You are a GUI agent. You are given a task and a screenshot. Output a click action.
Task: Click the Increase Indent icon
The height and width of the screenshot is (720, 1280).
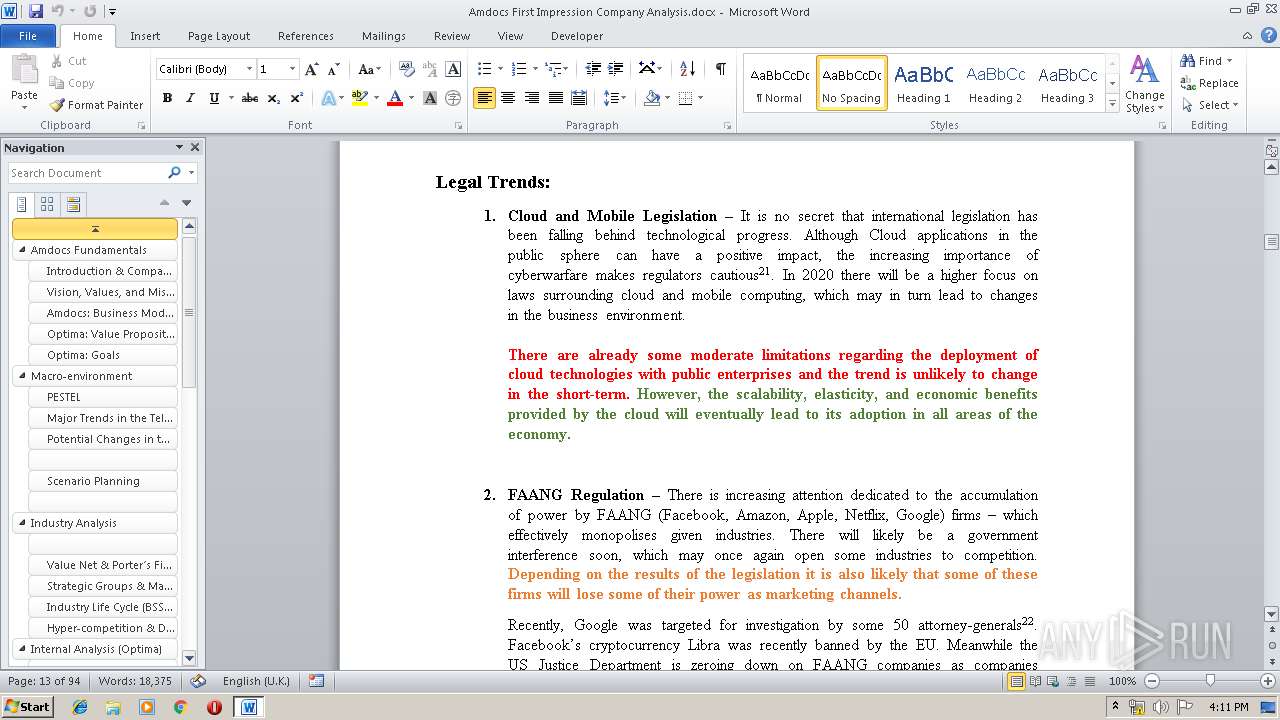tap(616, 69)
